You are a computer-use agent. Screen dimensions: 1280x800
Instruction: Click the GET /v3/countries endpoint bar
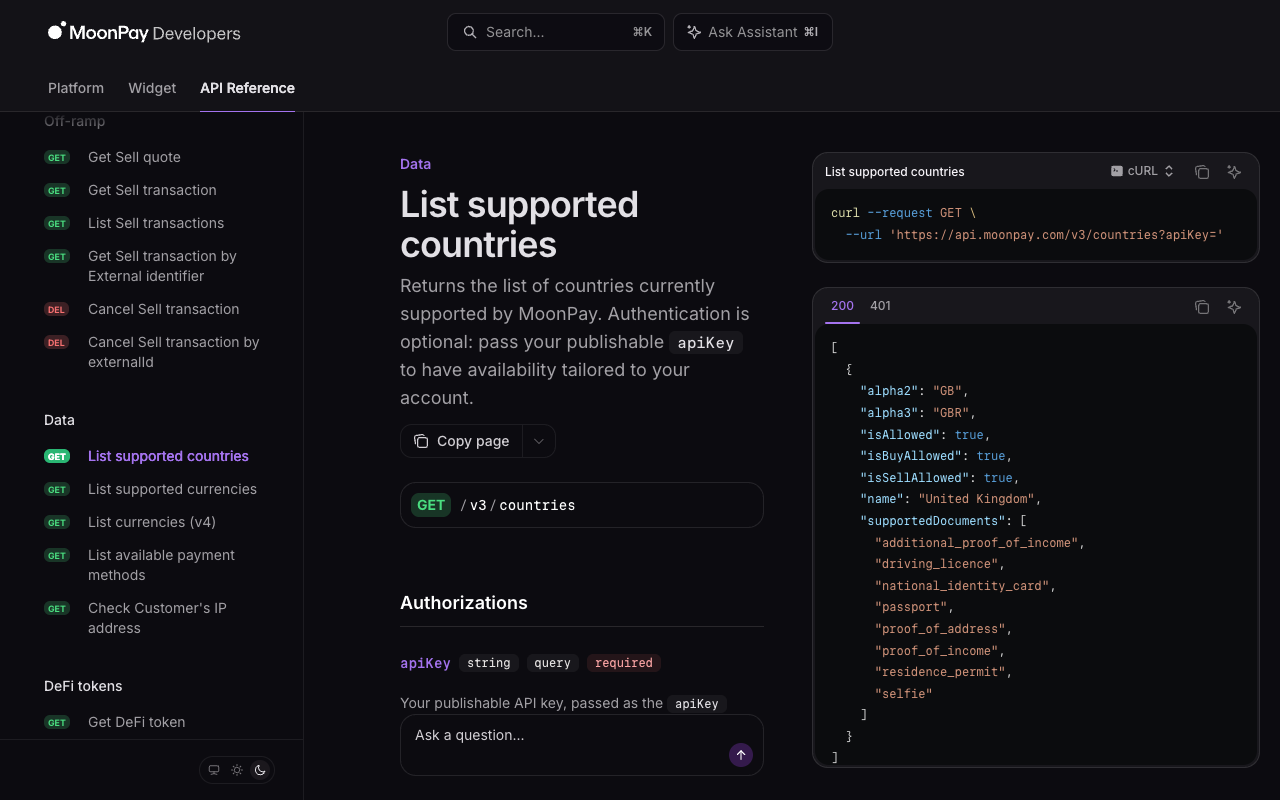(582, 505)
